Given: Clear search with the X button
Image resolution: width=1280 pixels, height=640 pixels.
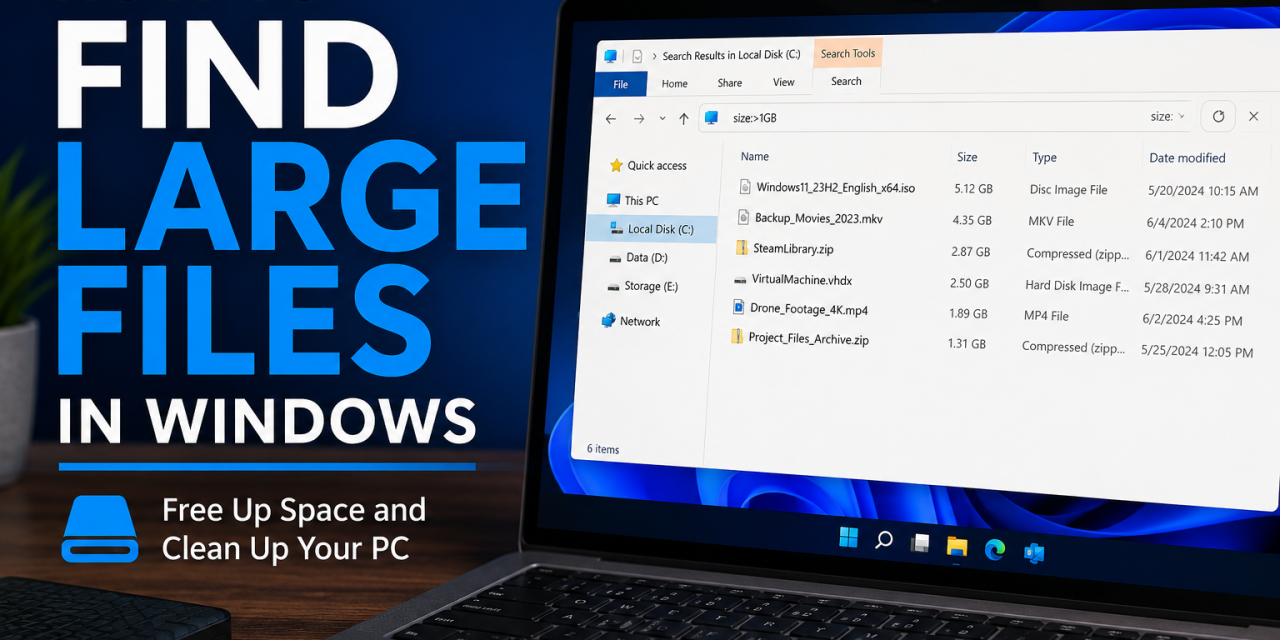Looking at the screenshot, I should (x=1253, y=116).
